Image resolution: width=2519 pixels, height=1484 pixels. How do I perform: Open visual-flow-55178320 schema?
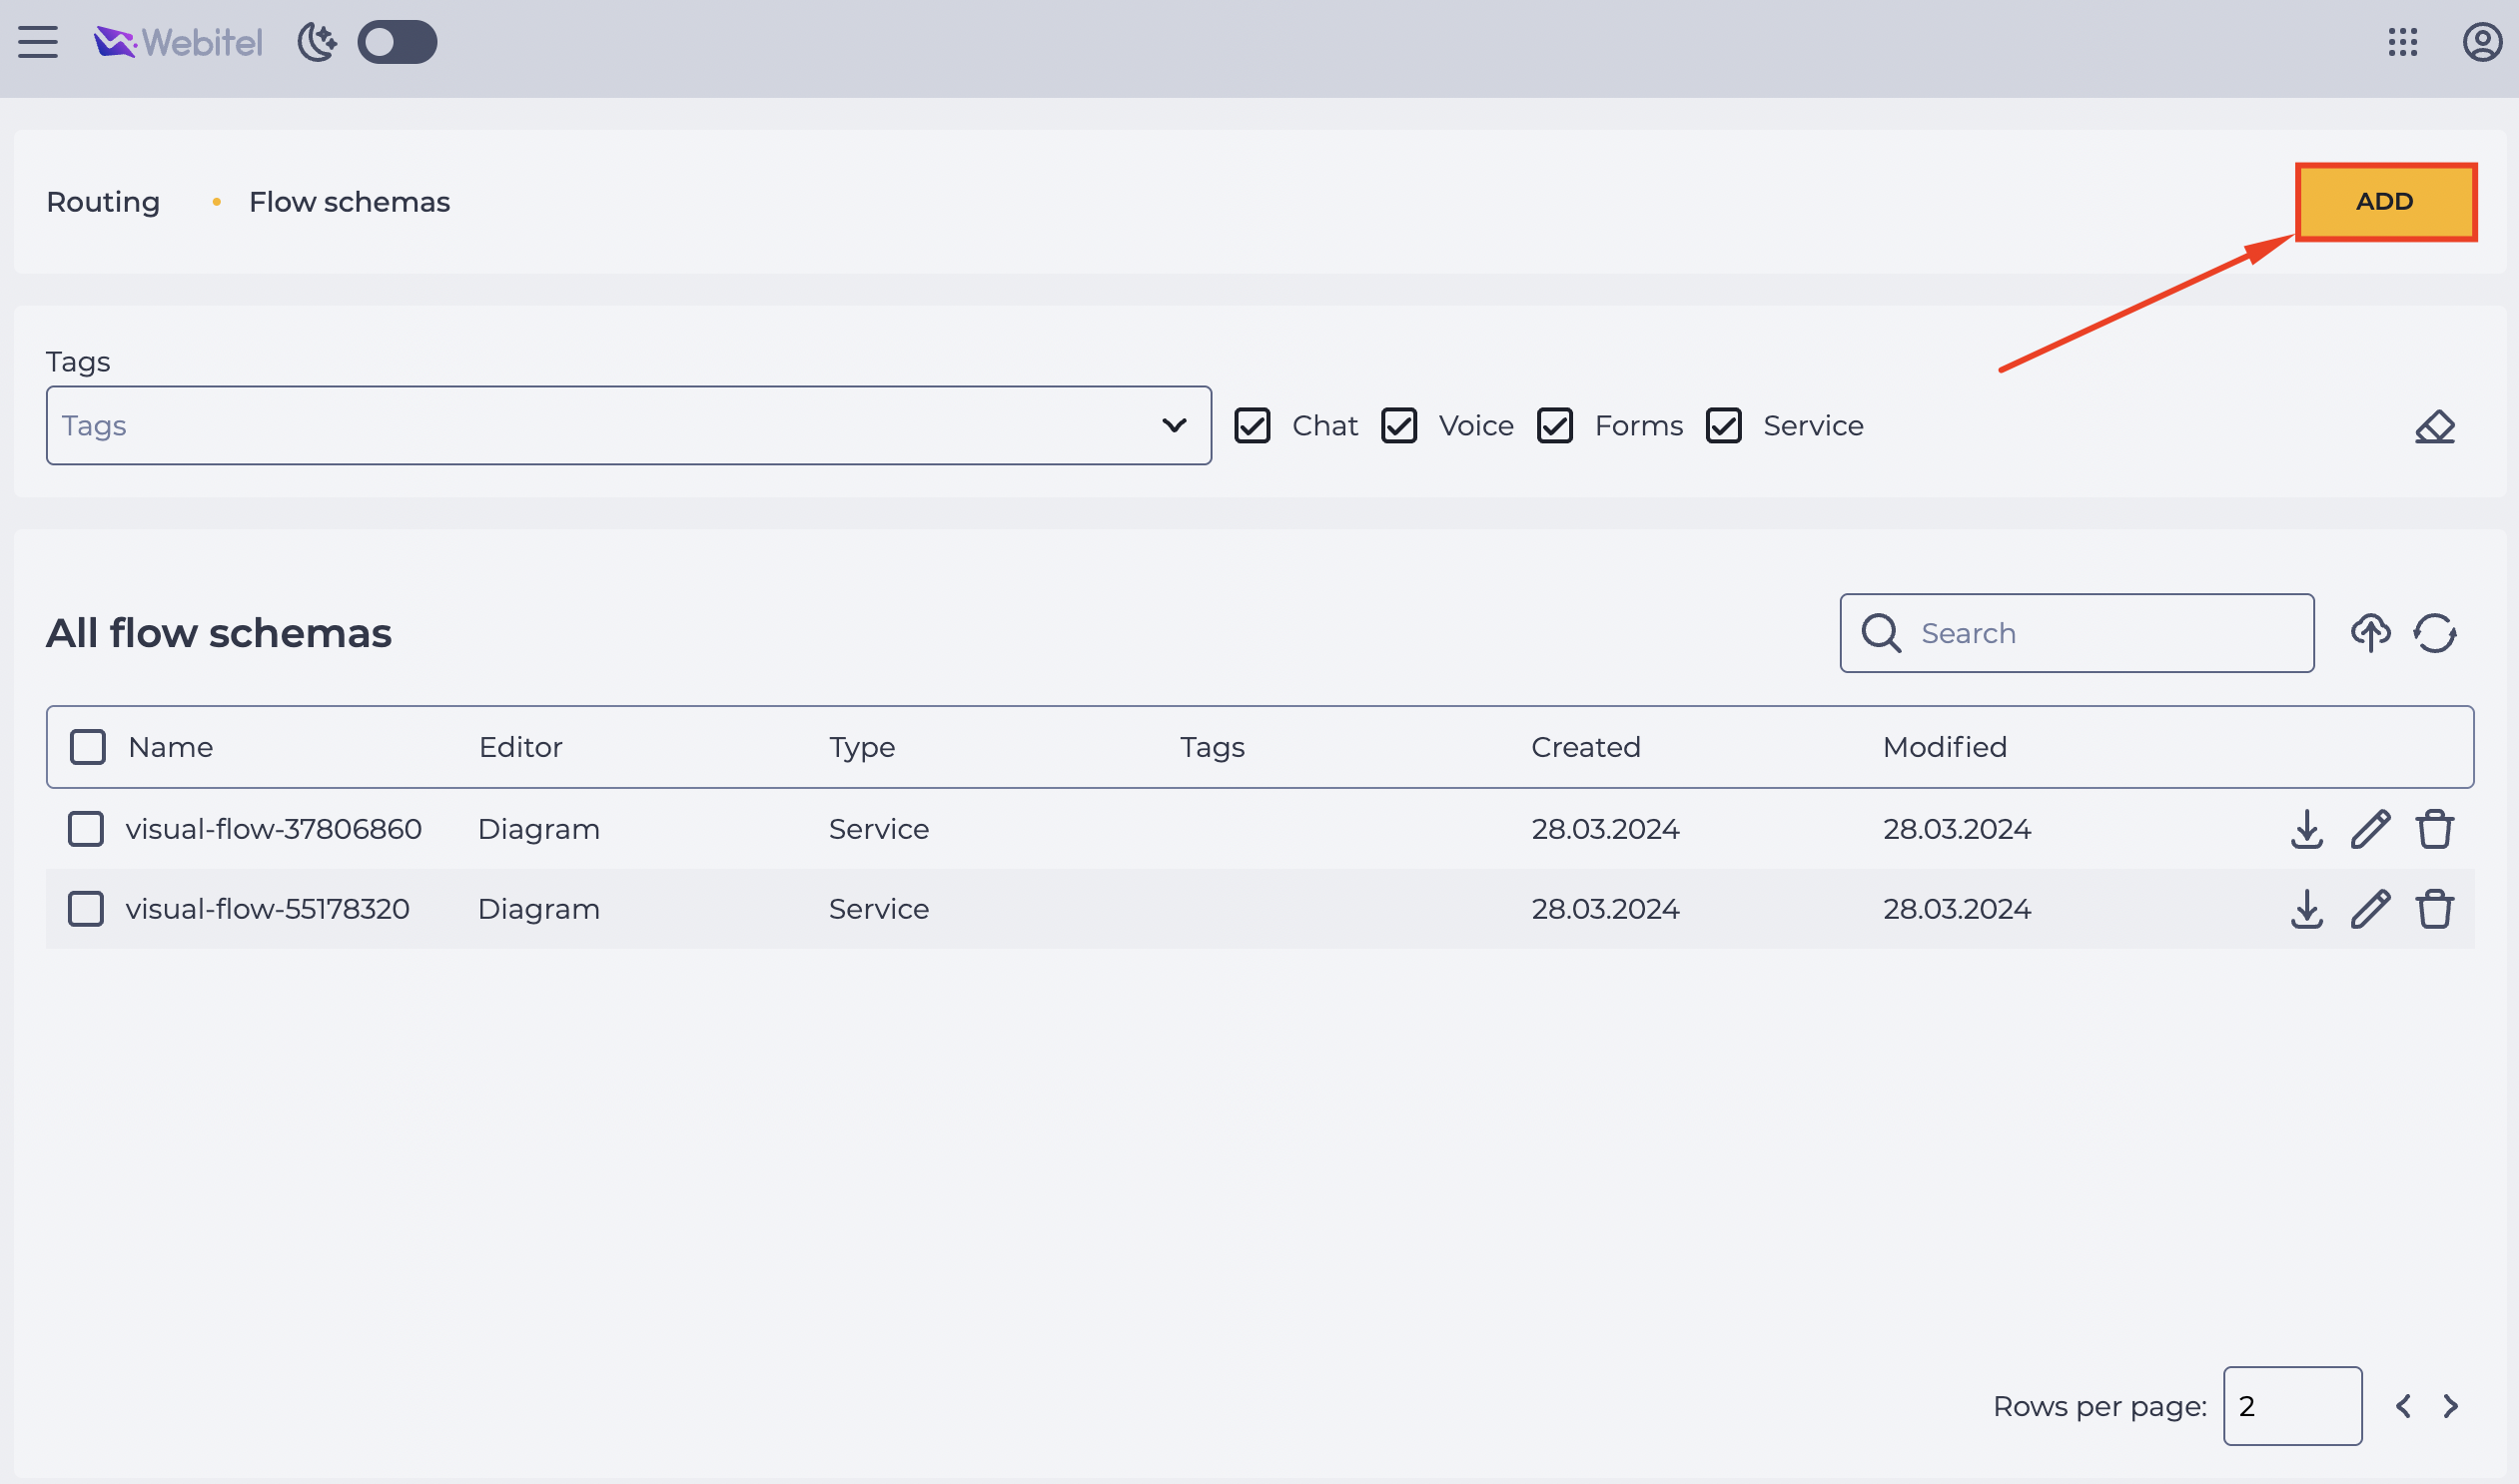[267, 909]
